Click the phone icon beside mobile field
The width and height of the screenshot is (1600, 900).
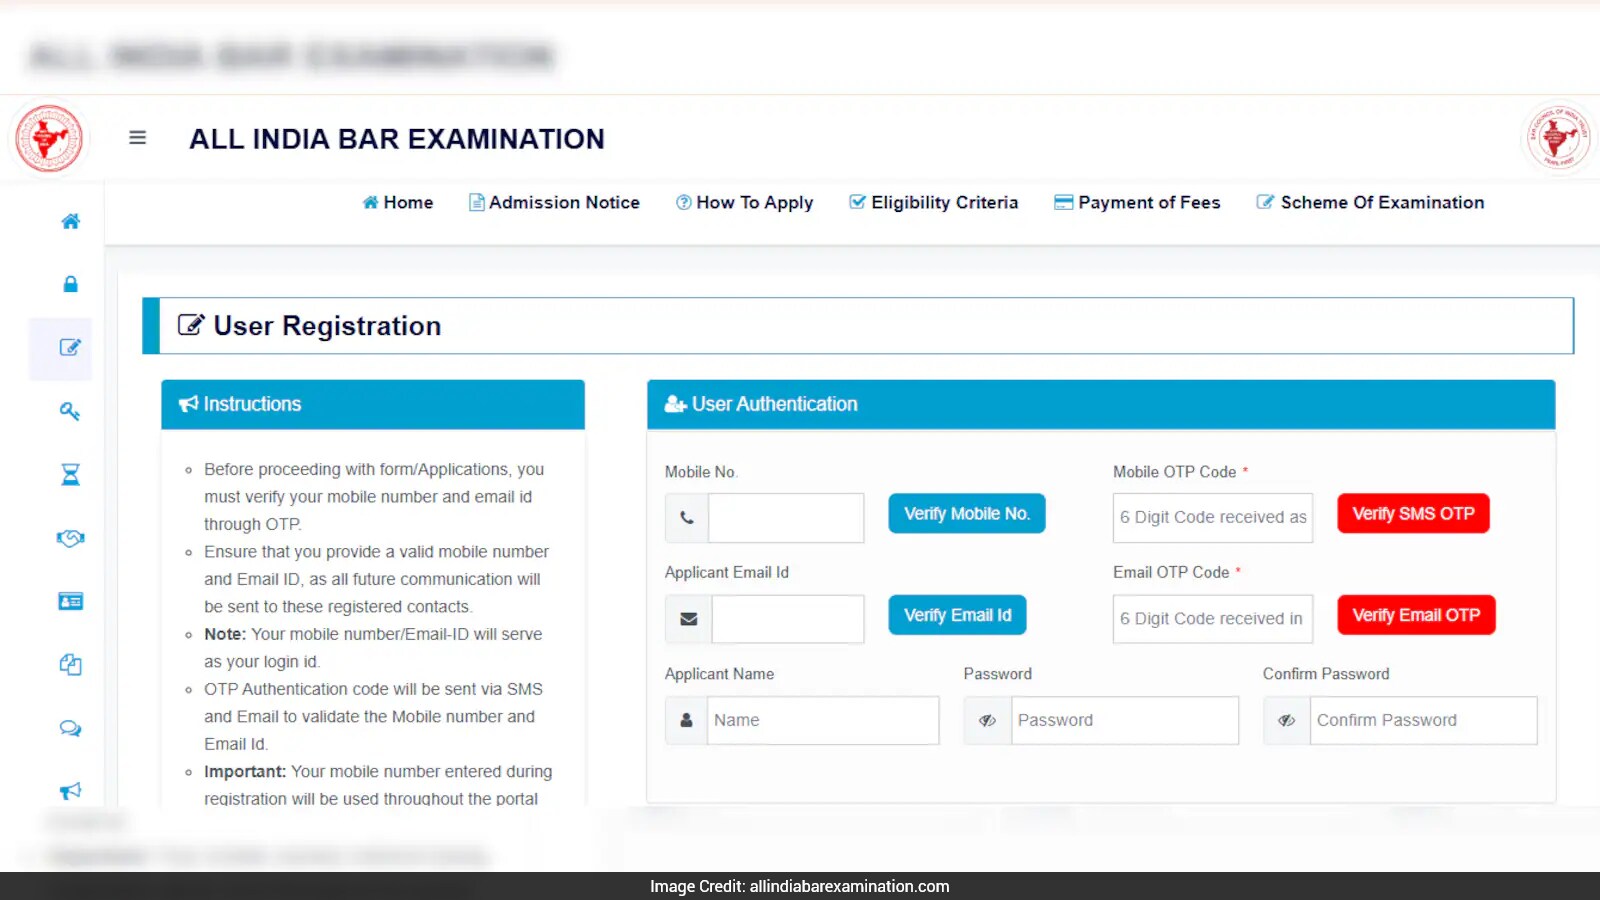coord(687,518)
